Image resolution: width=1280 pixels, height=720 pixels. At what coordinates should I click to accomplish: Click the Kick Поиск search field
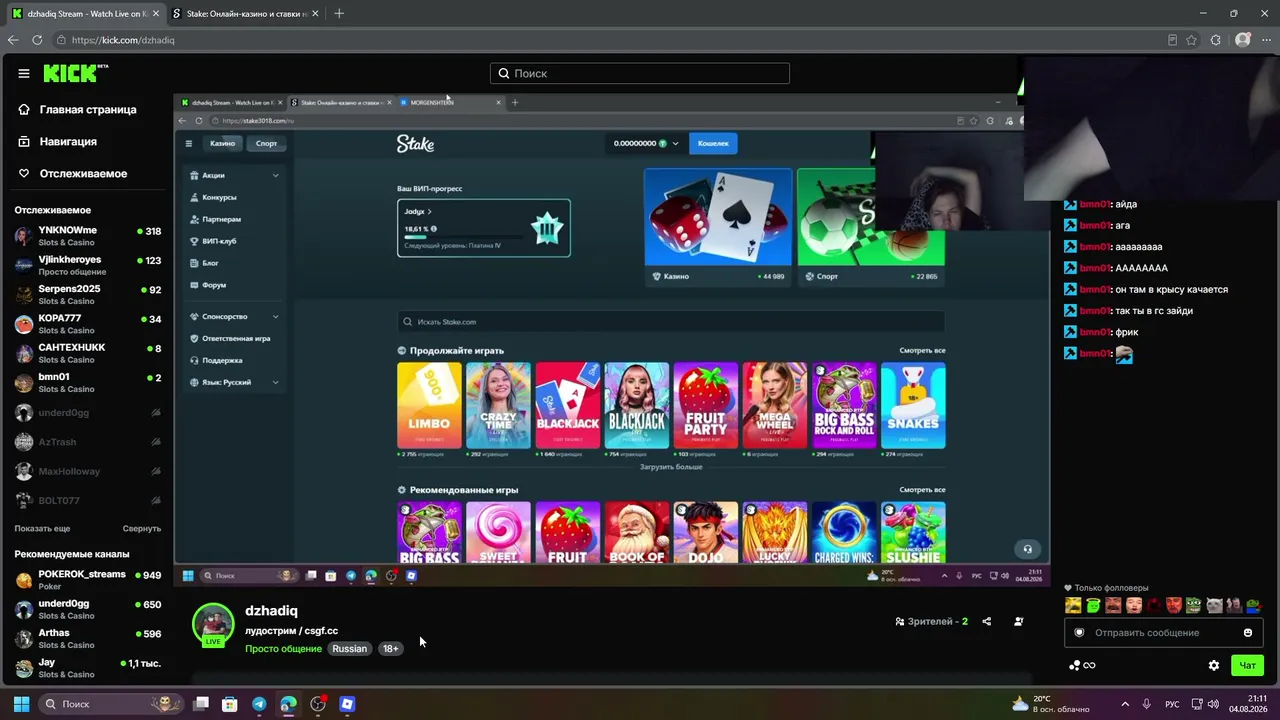(640, 73)
